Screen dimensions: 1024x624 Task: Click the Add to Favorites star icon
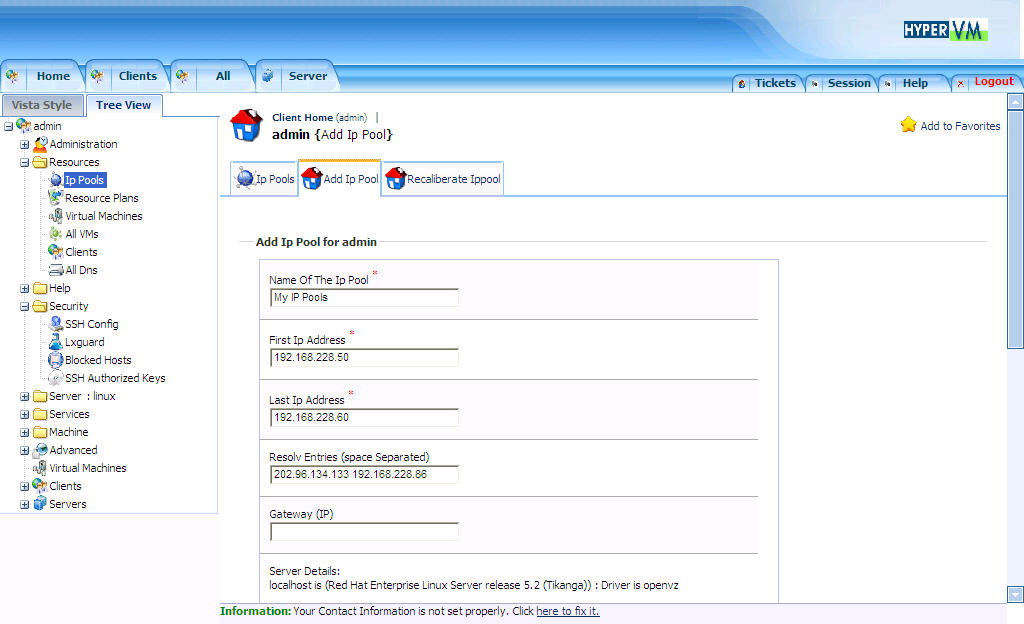pyautogui.click(x=908, y=125)
